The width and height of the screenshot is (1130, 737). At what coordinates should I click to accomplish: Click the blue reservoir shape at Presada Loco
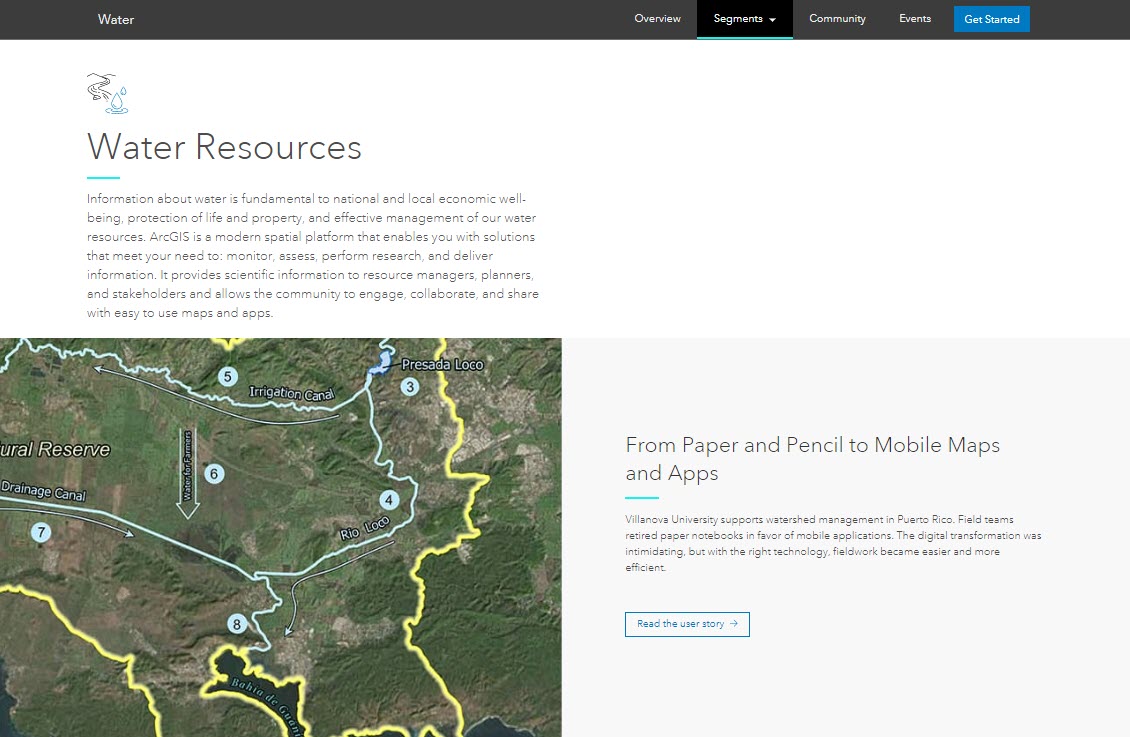383,364
